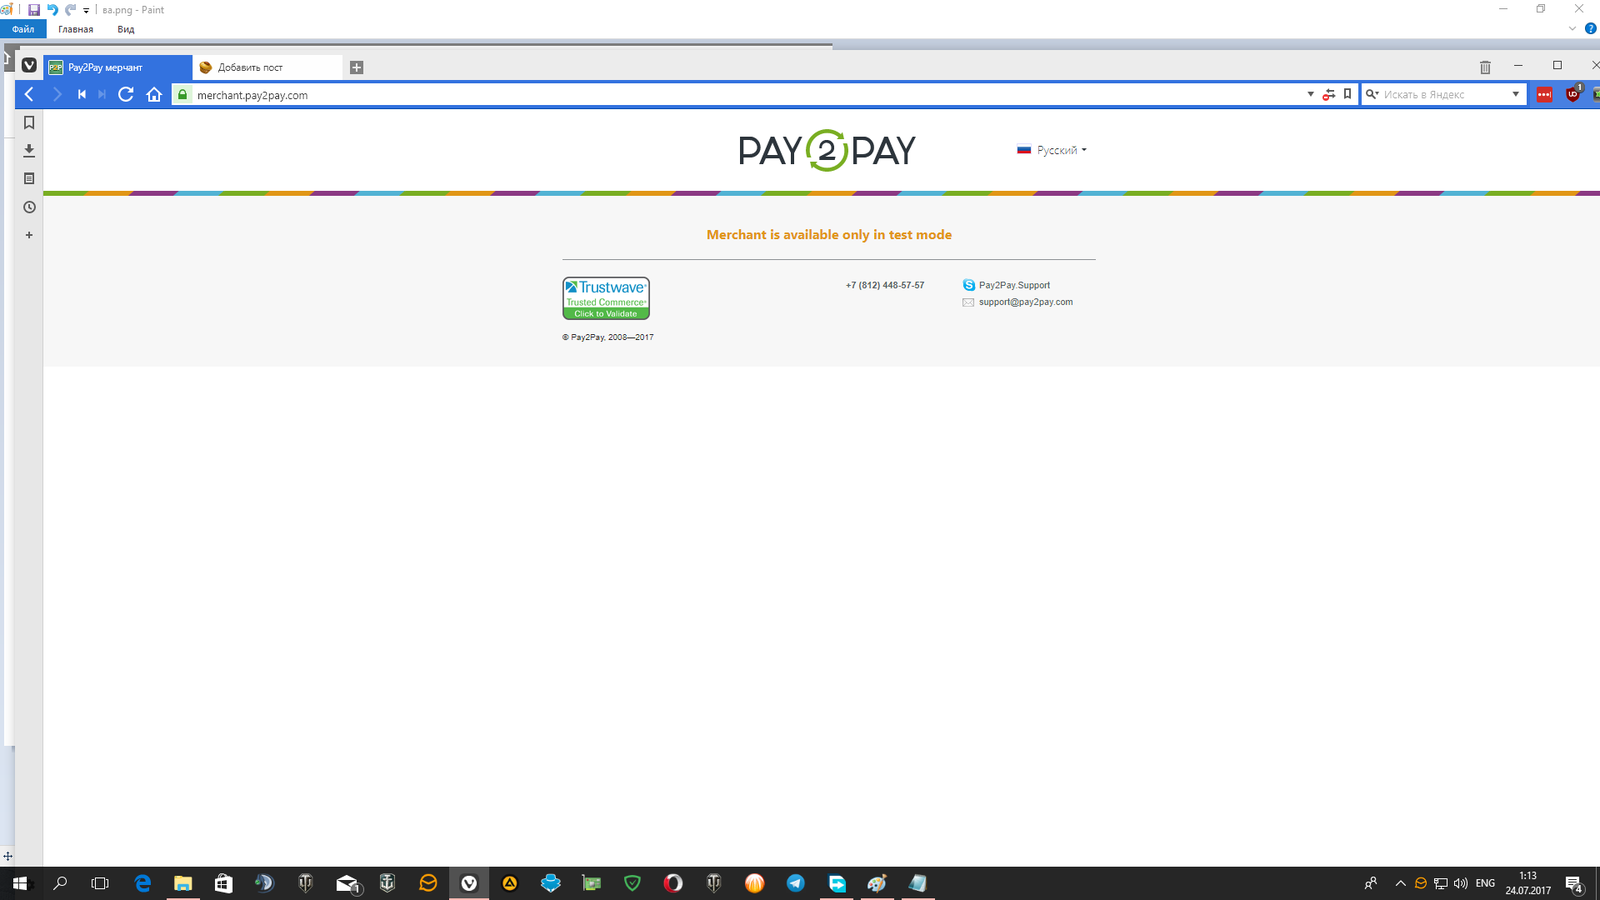Open the Notes panel in sidebar

click(x=29, y=178)
